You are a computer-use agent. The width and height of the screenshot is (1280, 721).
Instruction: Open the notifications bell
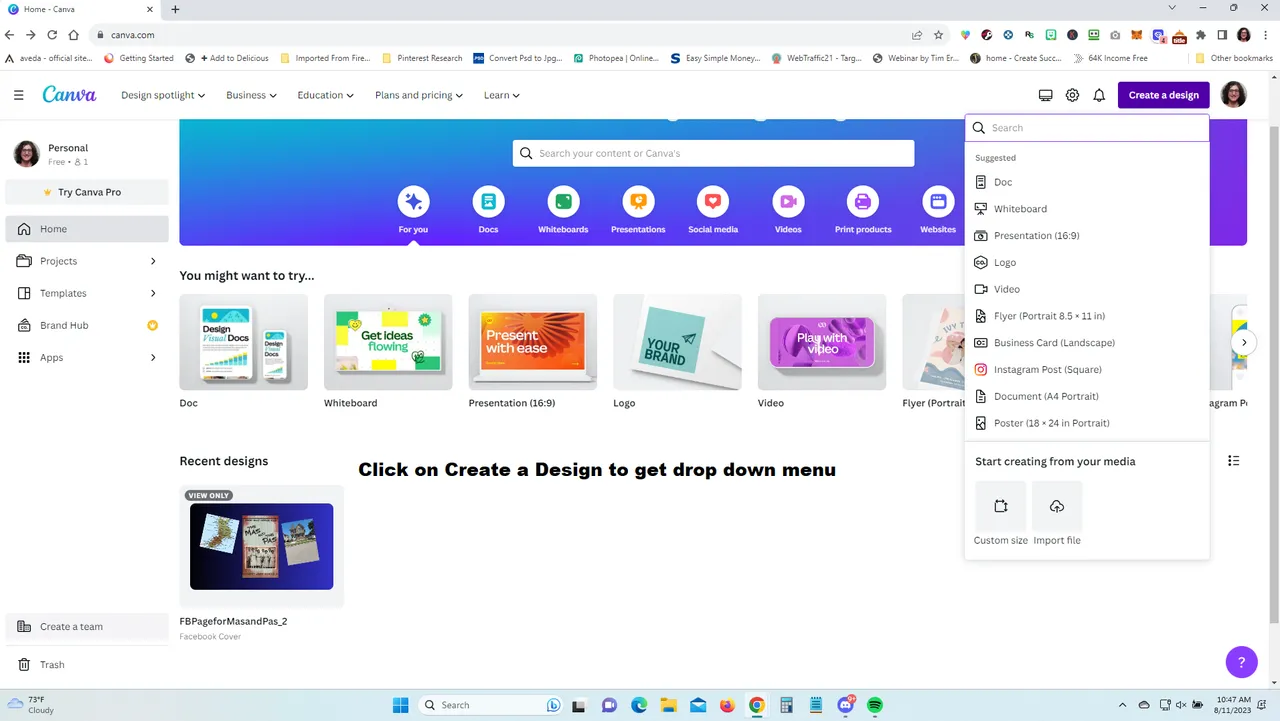(1099, 95)
